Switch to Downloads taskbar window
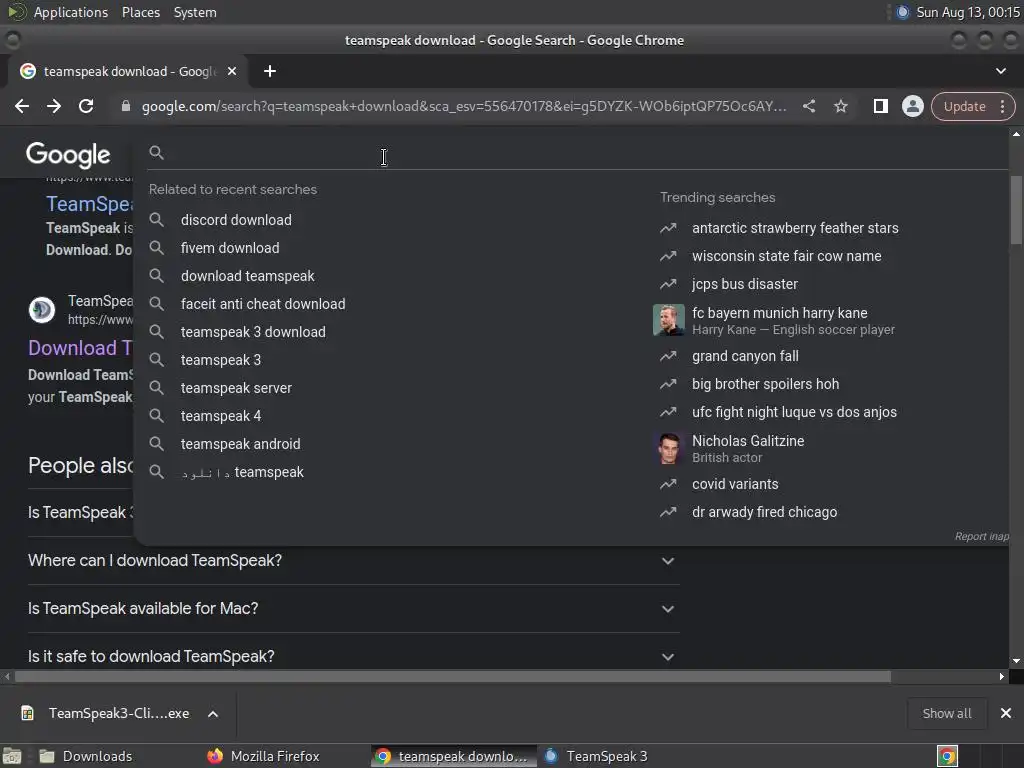 85,756
